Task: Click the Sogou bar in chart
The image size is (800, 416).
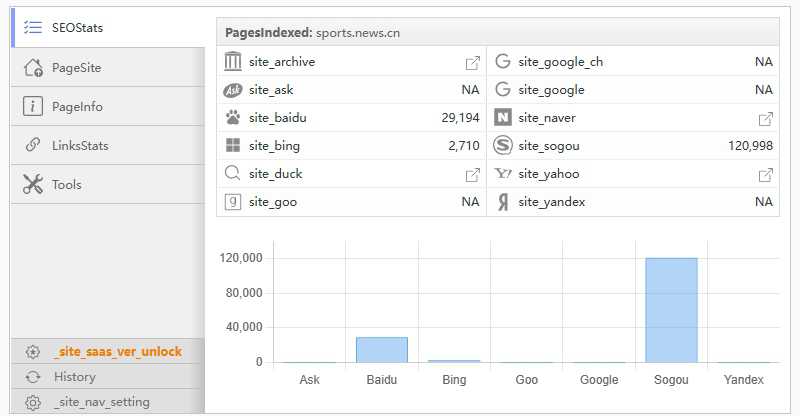Action: (x=671, y=310)
